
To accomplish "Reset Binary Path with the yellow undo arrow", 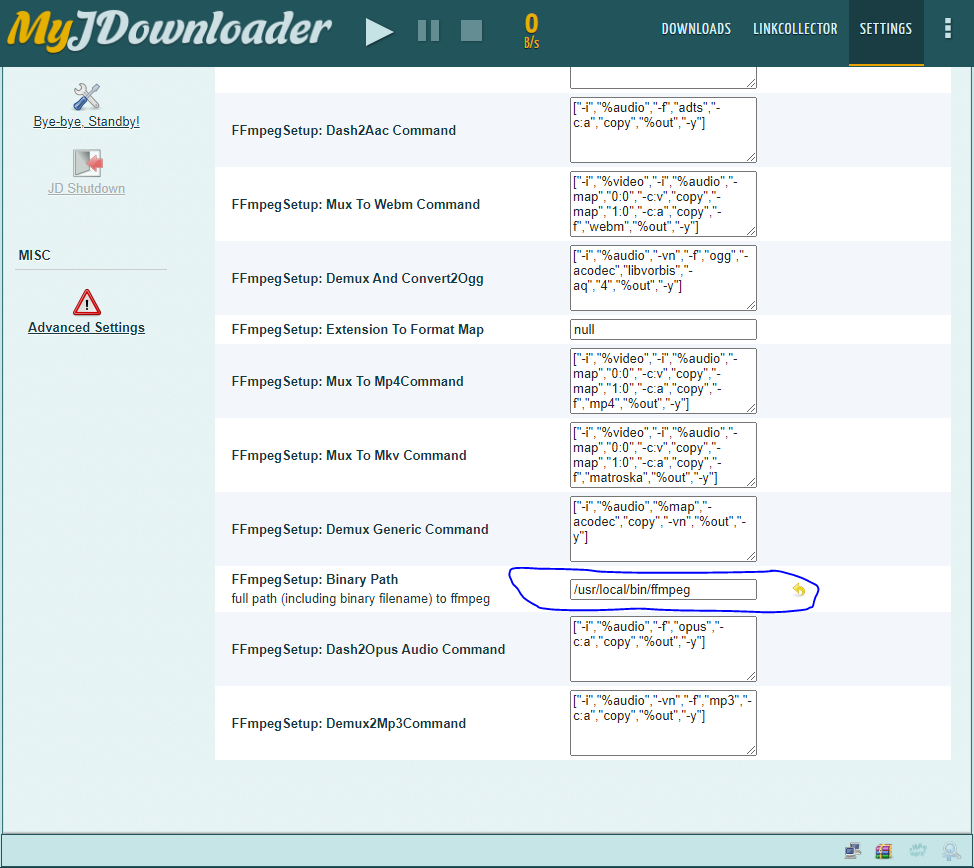I will tap(799, 590).
